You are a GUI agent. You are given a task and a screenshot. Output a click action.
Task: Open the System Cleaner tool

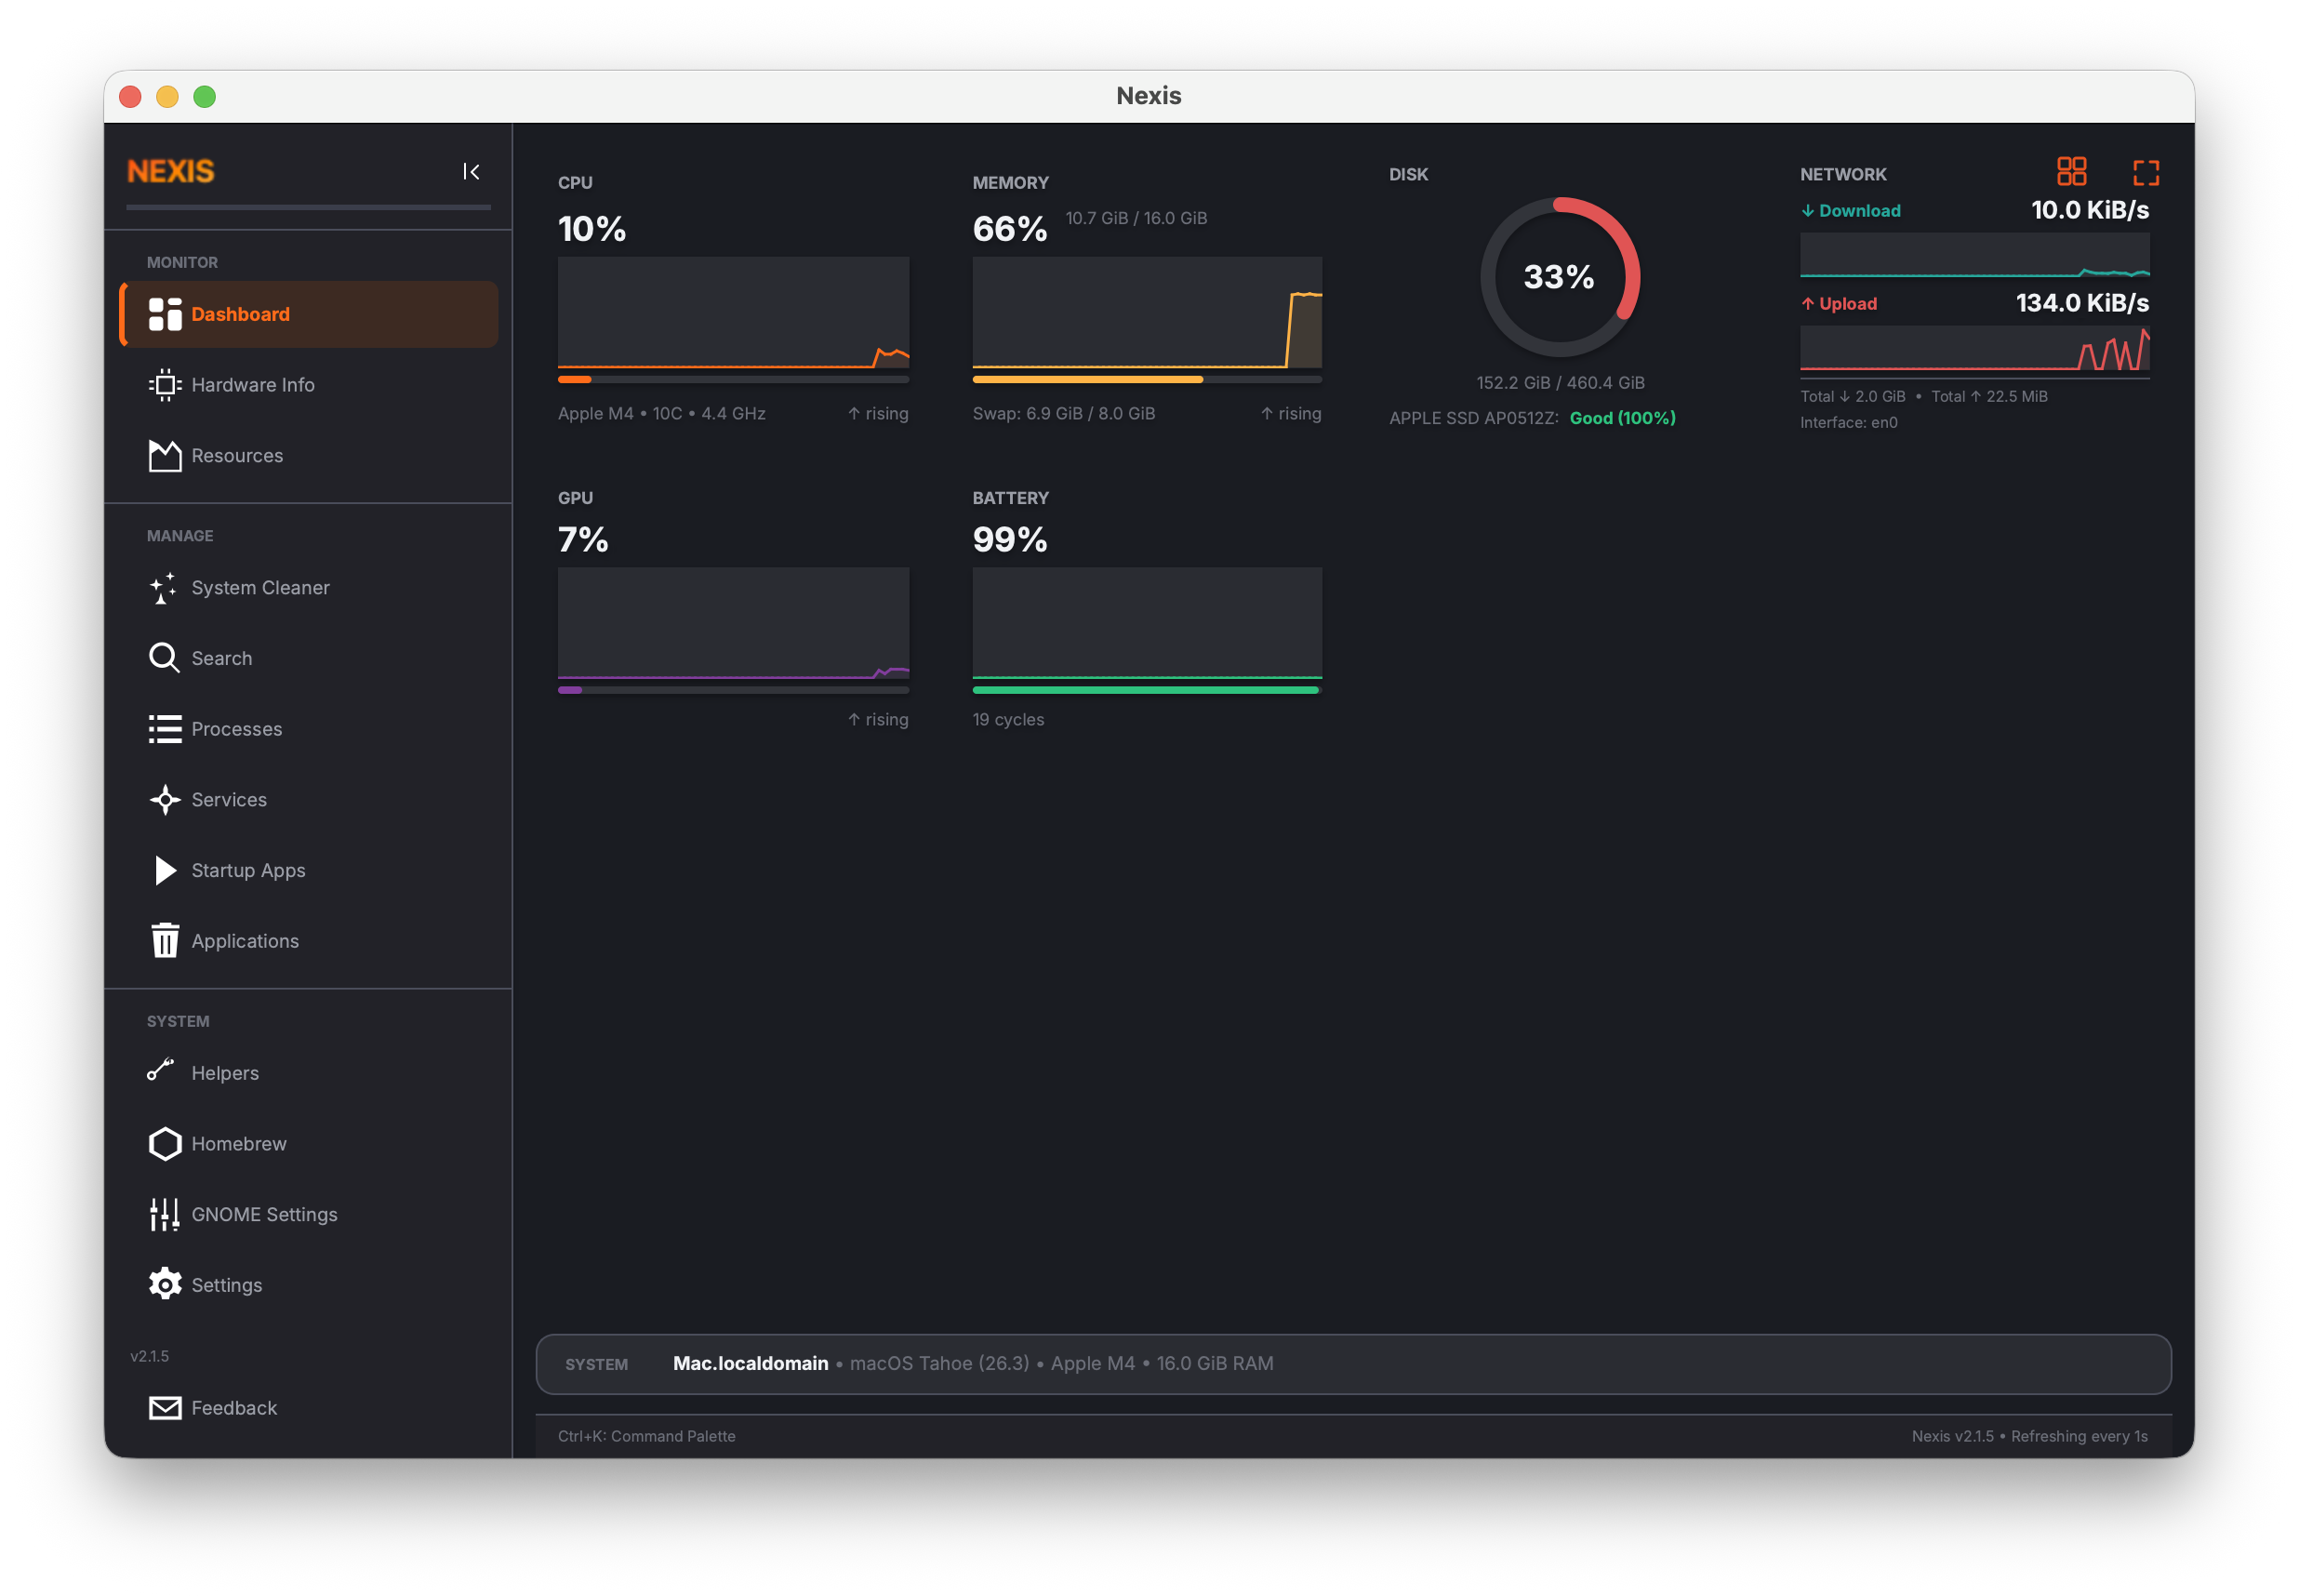pos(260,588)
